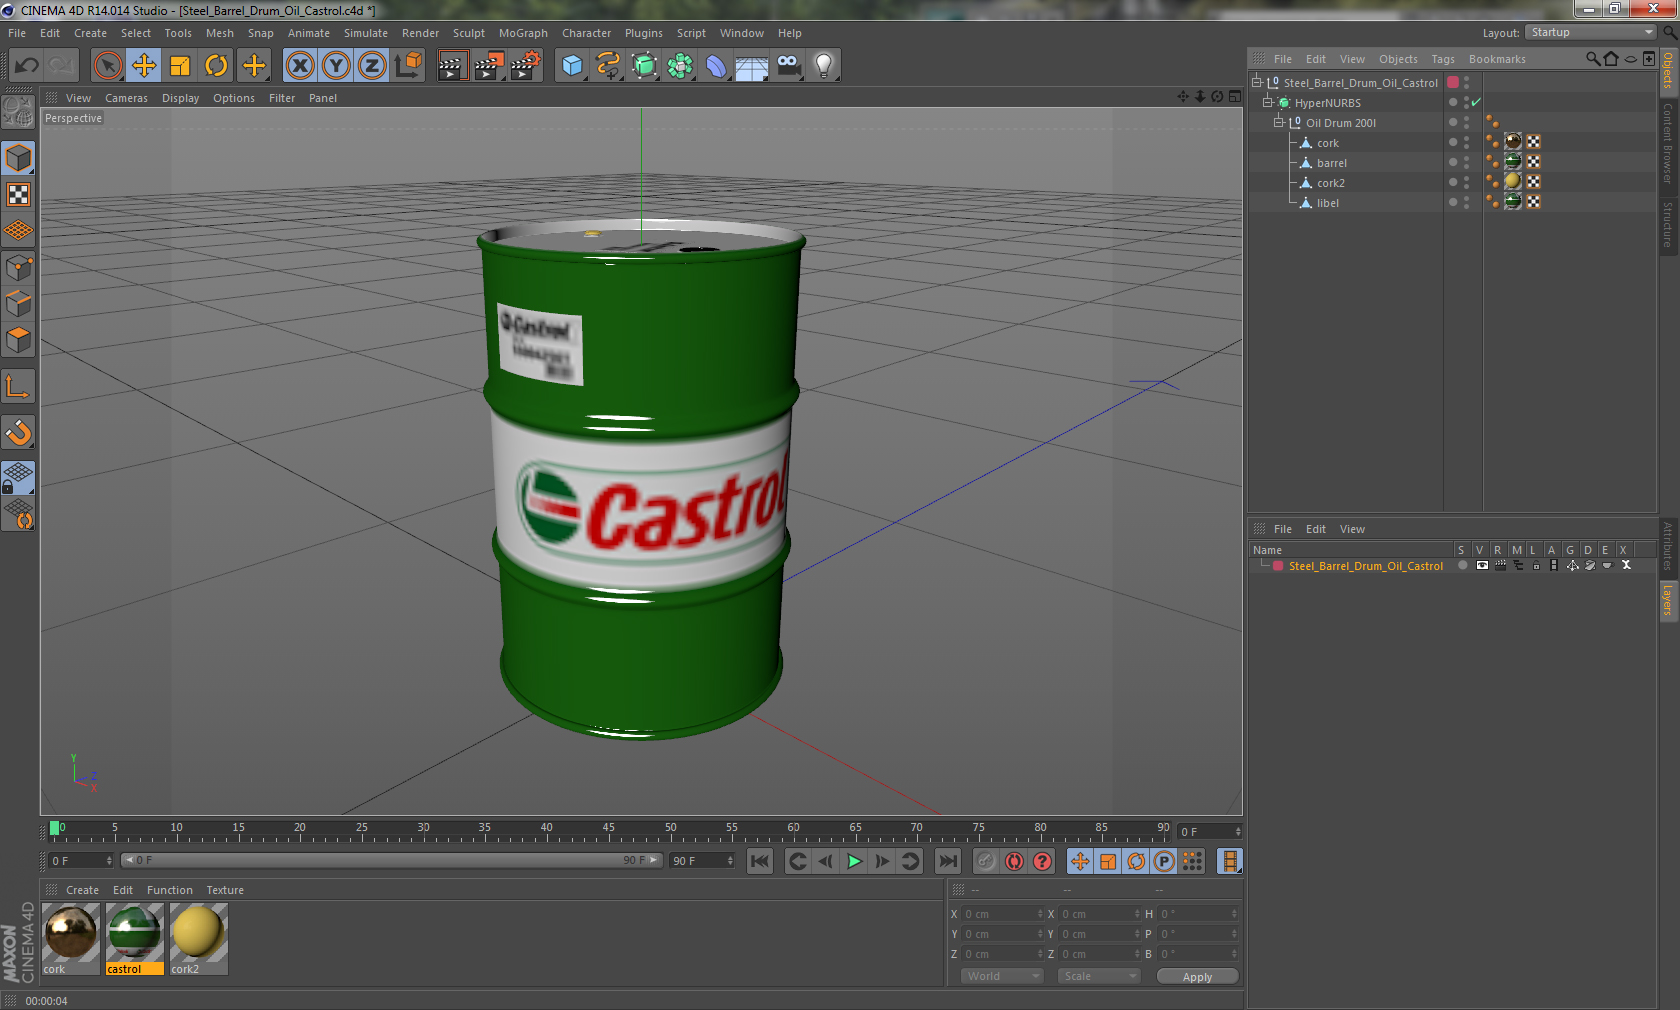Screen dimensions: 1680x1010
Task: Add a camera object
Action: coord(788,66)
